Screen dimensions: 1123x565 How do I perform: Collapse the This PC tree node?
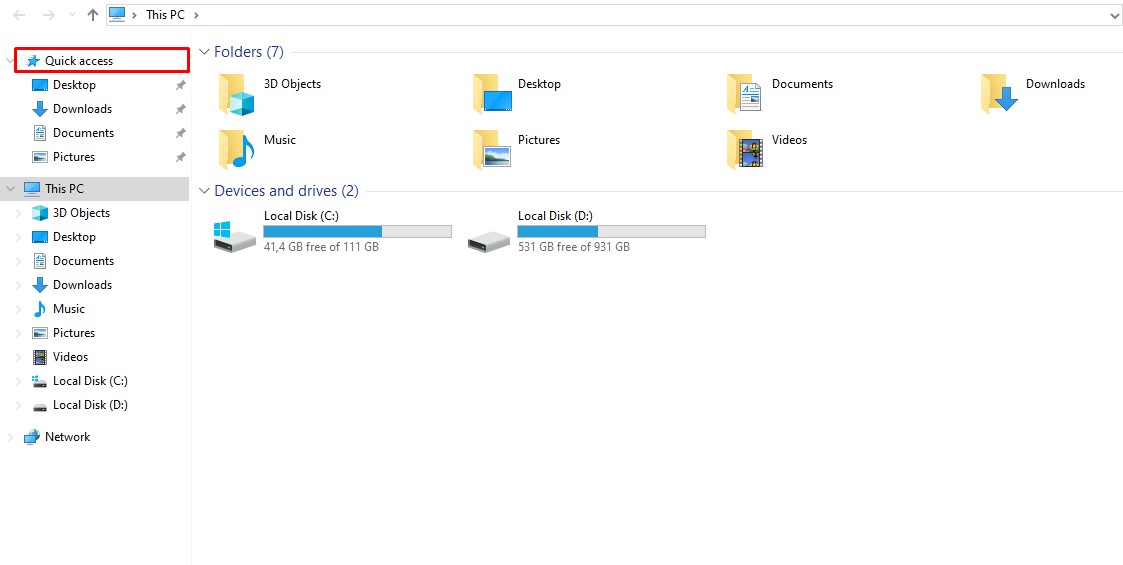click(10, 189)
